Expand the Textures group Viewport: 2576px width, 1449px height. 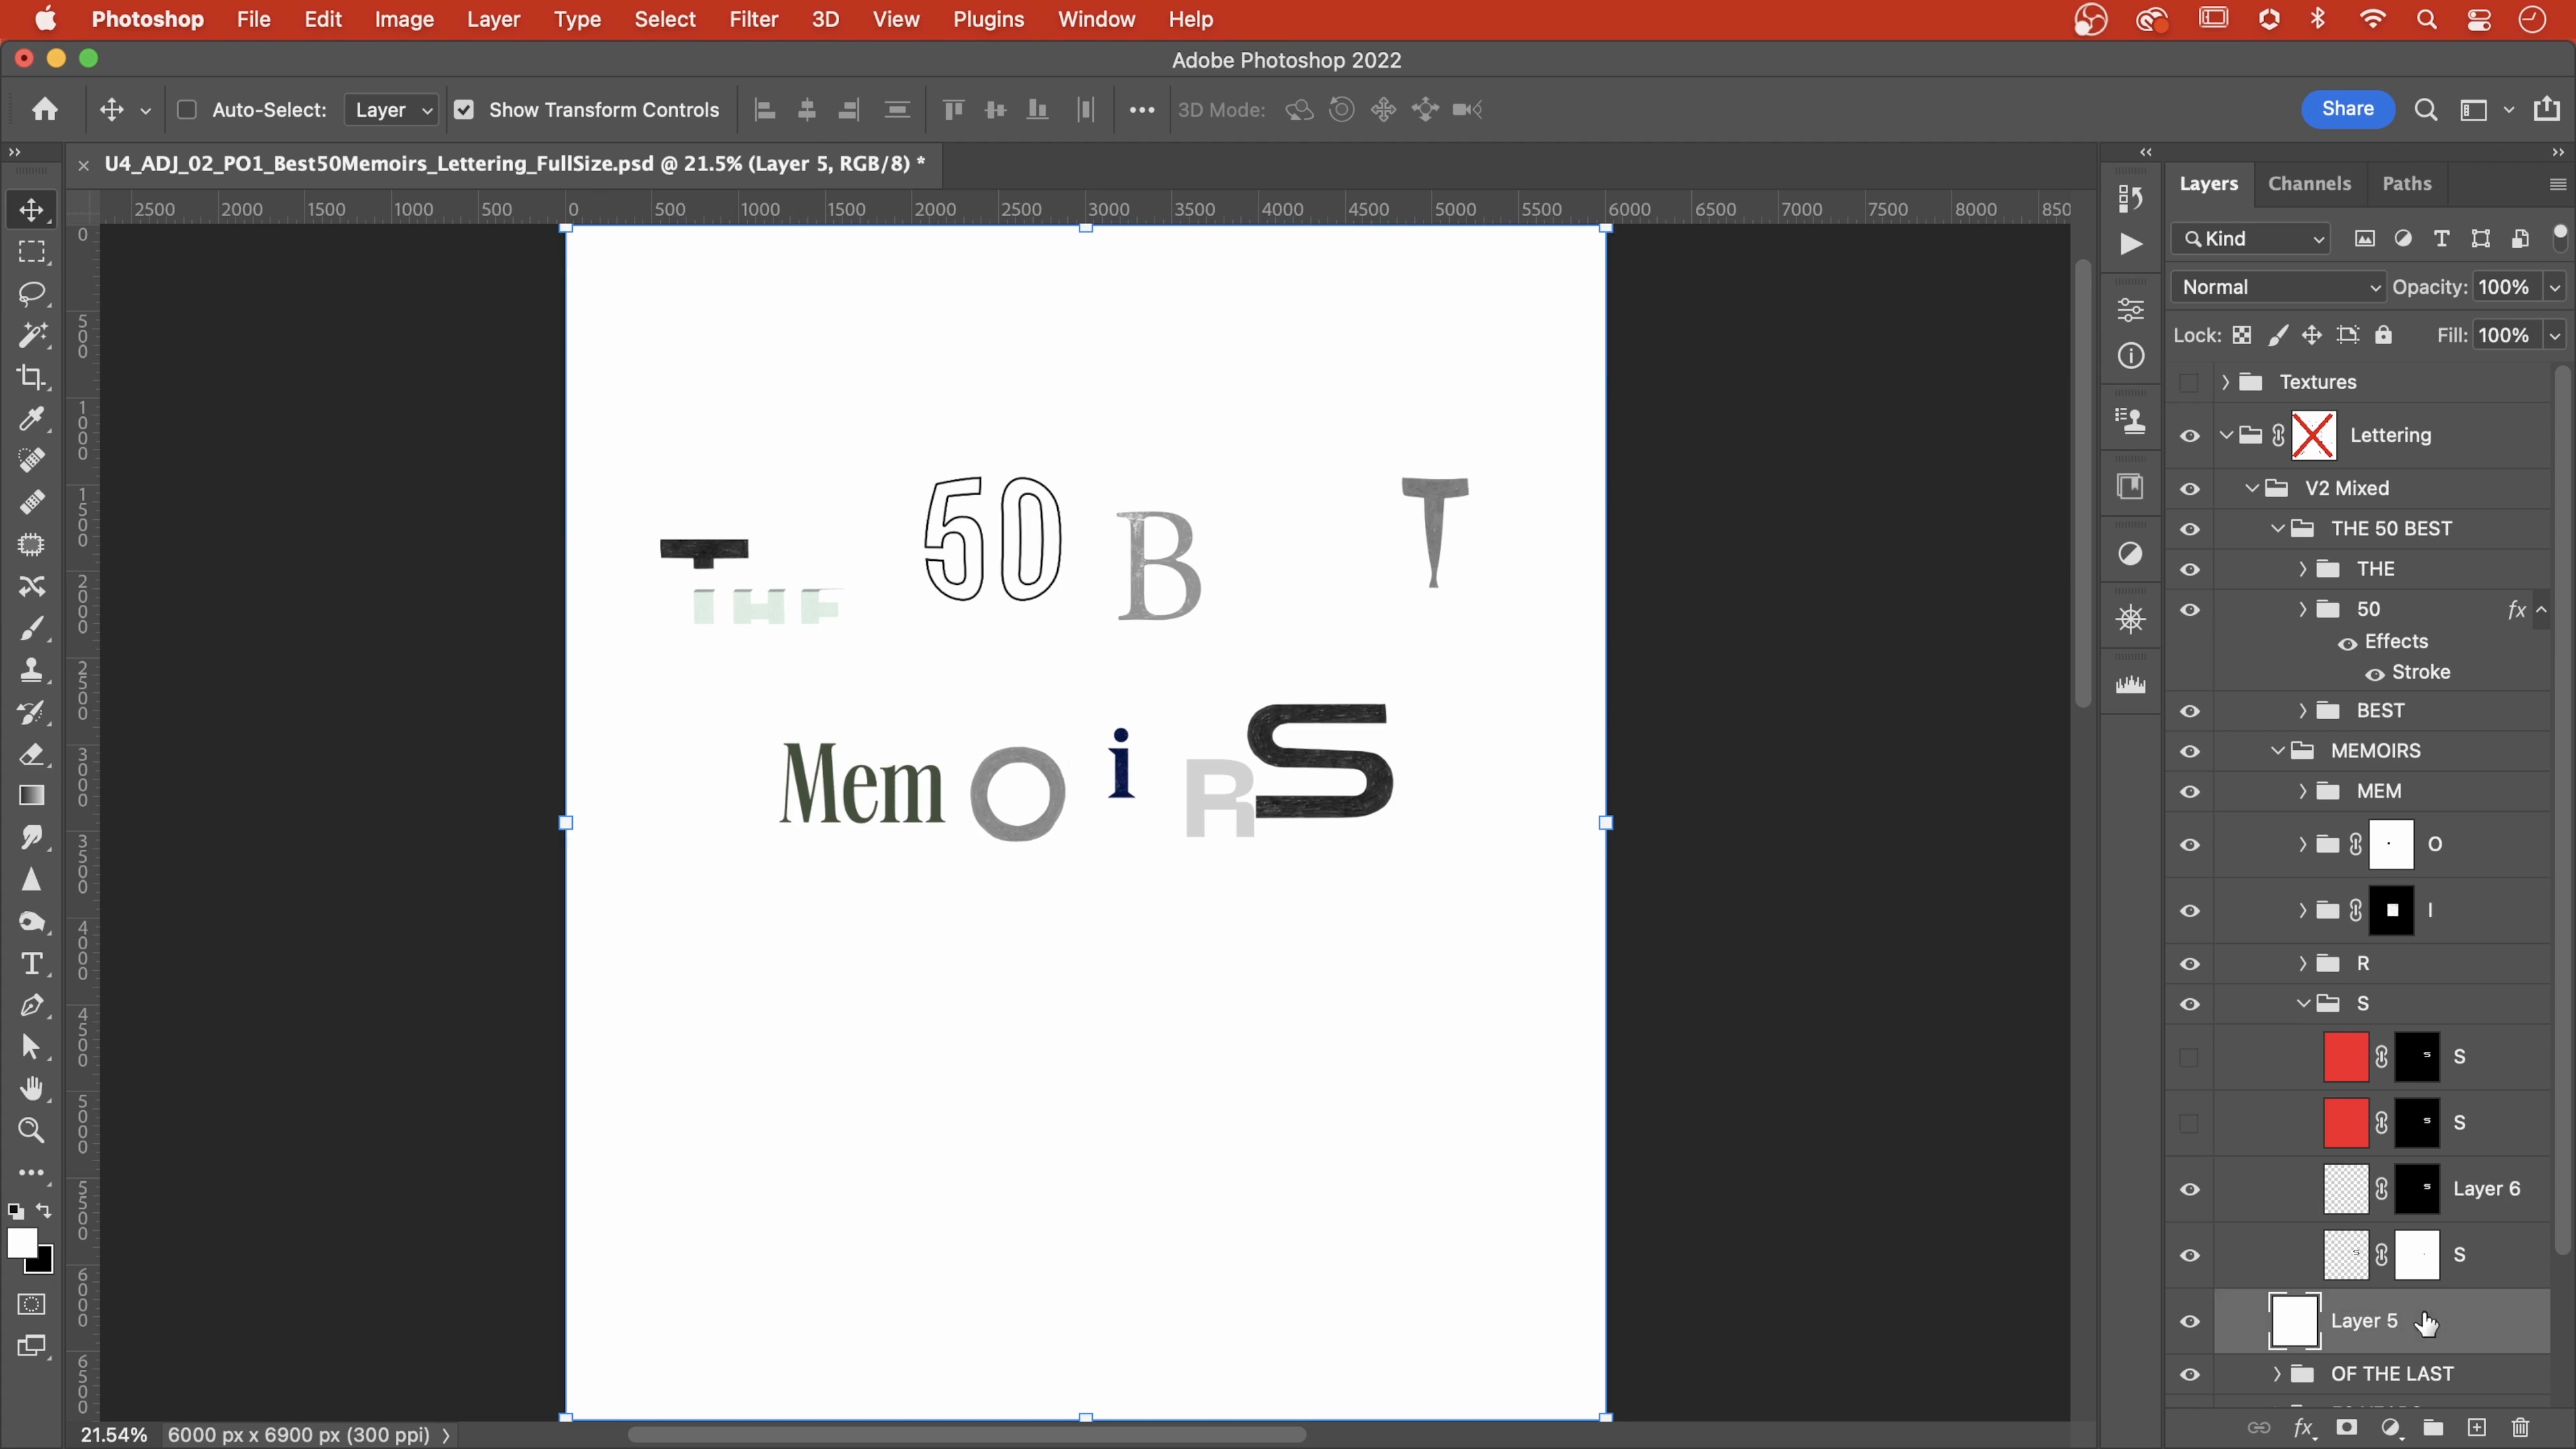tap(2225, 382)
